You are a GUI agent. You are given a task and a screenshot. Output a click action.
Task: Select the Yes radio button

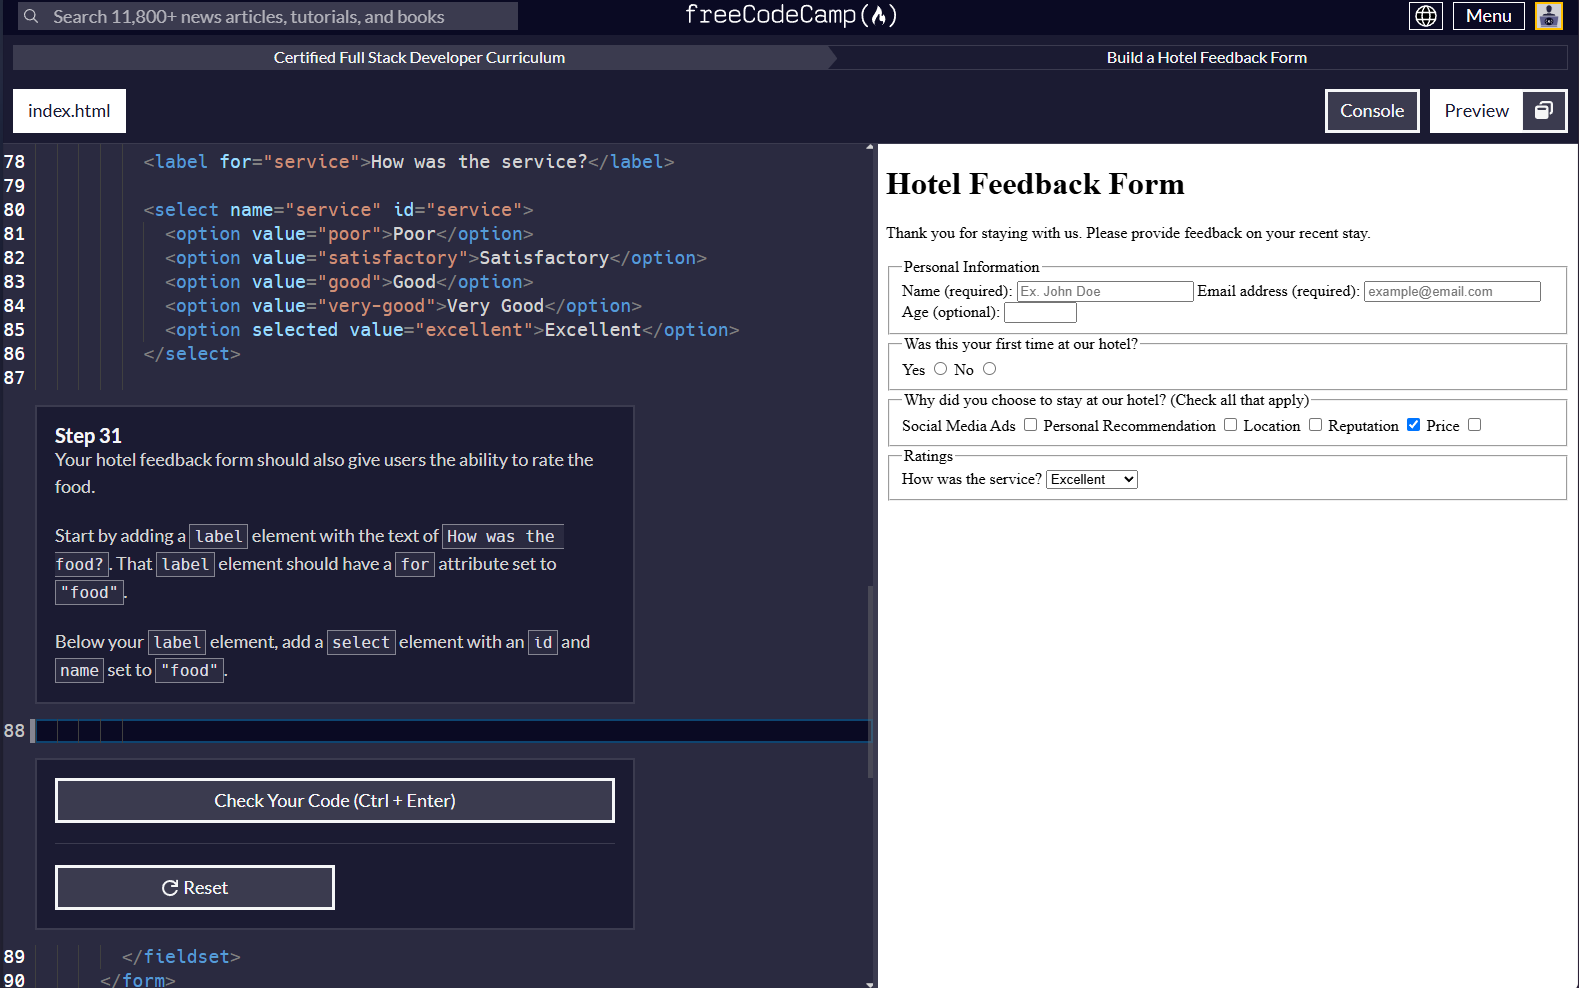[940, 369]
